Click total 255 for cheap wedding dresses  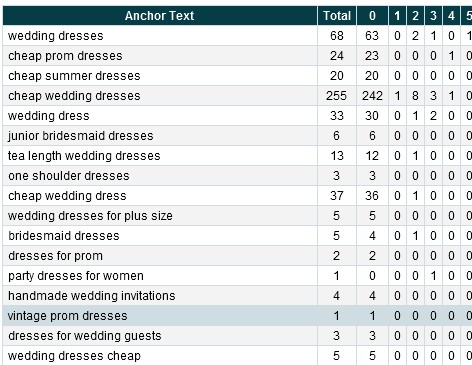(336, 96)
